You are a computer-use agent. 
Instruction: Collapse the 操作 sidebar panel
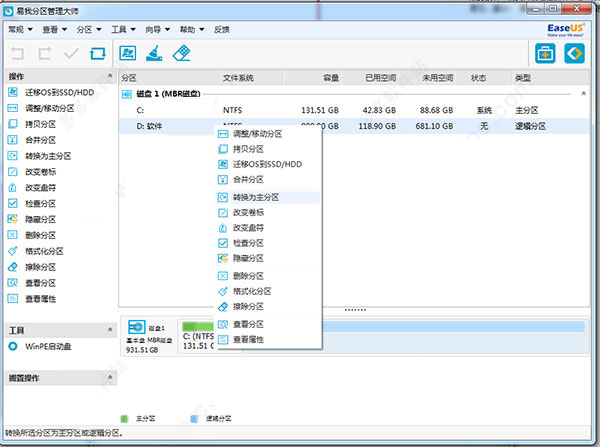110,76
